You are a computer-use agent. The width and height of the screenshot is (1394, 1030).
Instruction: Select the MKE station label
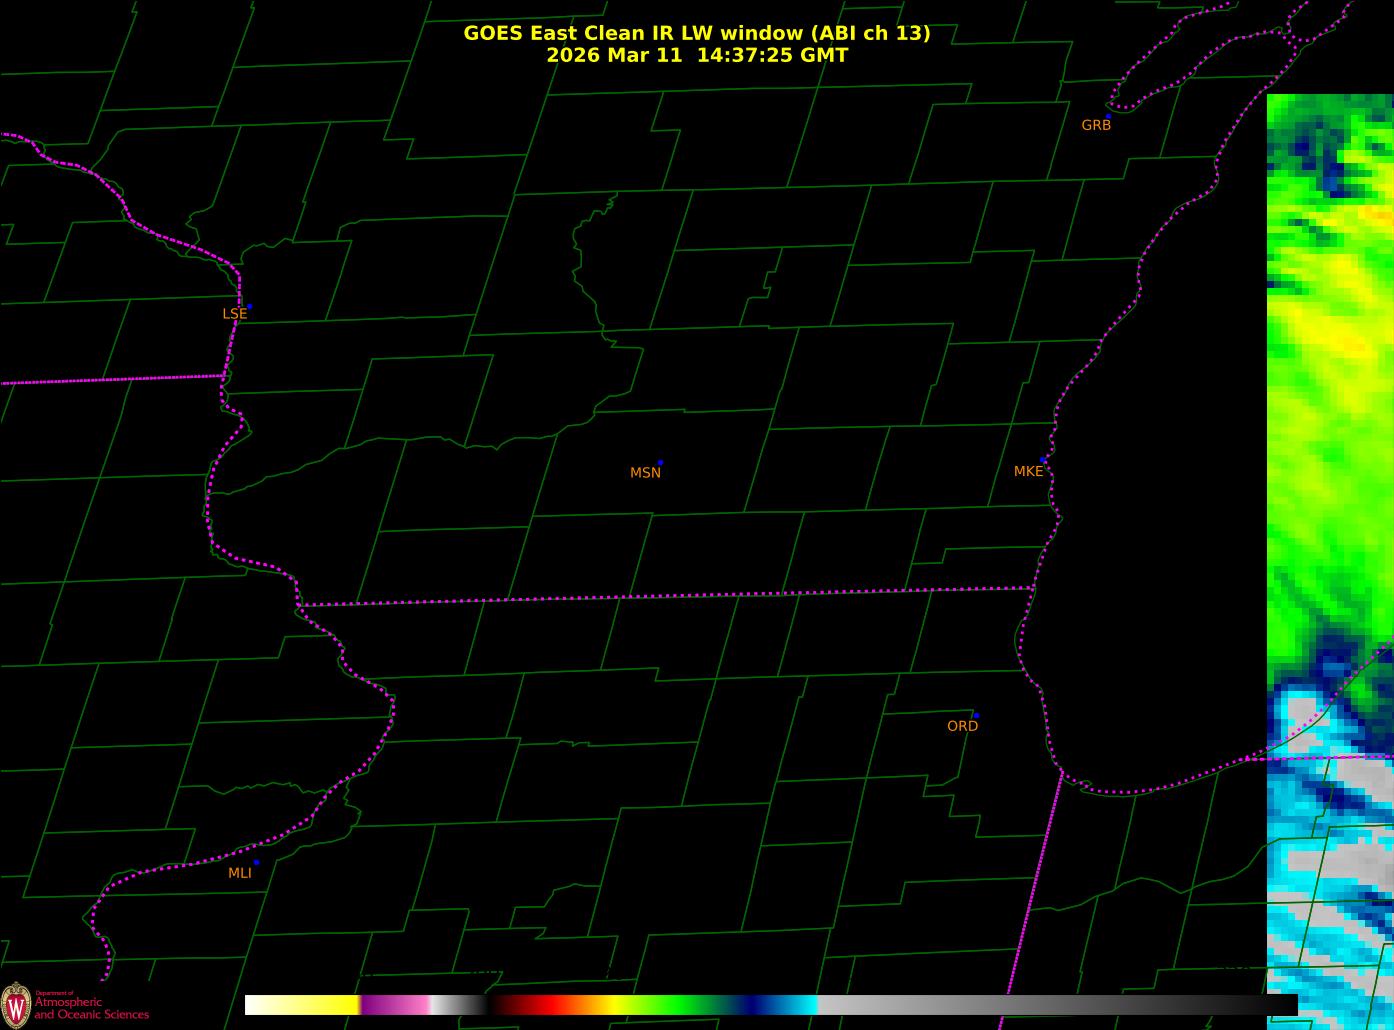[1028, 471]
